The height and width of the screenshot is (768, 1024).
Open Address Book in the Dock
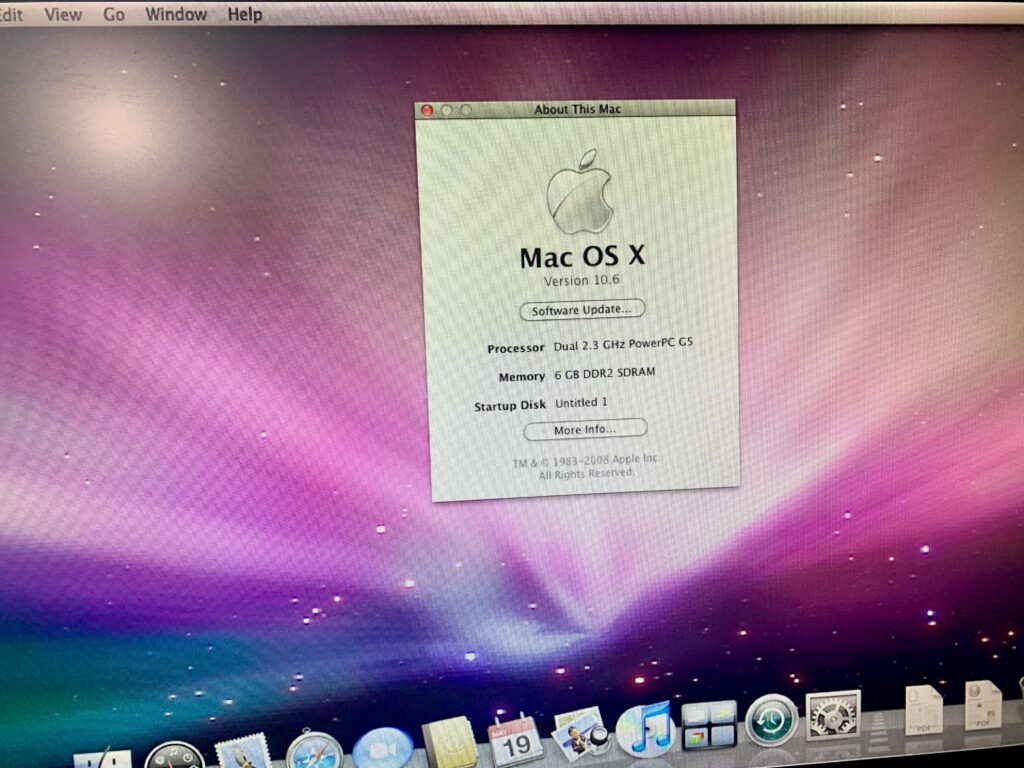coord(450,743)
